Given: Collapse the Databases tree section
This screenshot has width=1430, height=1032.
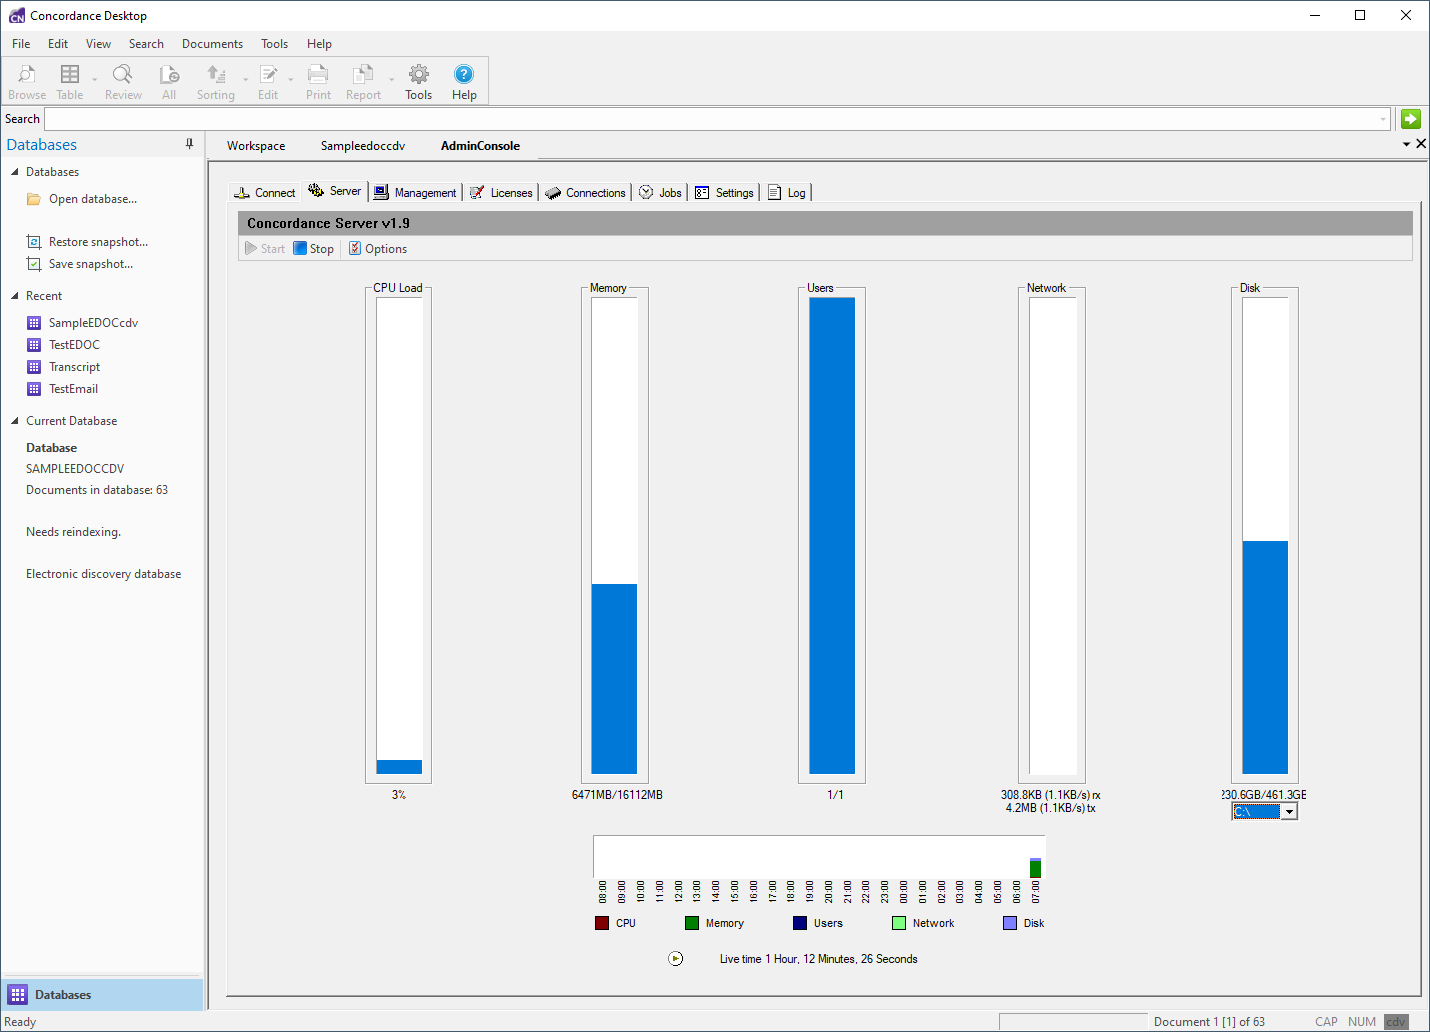Looking at the screenshot, I should click(15, 172).
